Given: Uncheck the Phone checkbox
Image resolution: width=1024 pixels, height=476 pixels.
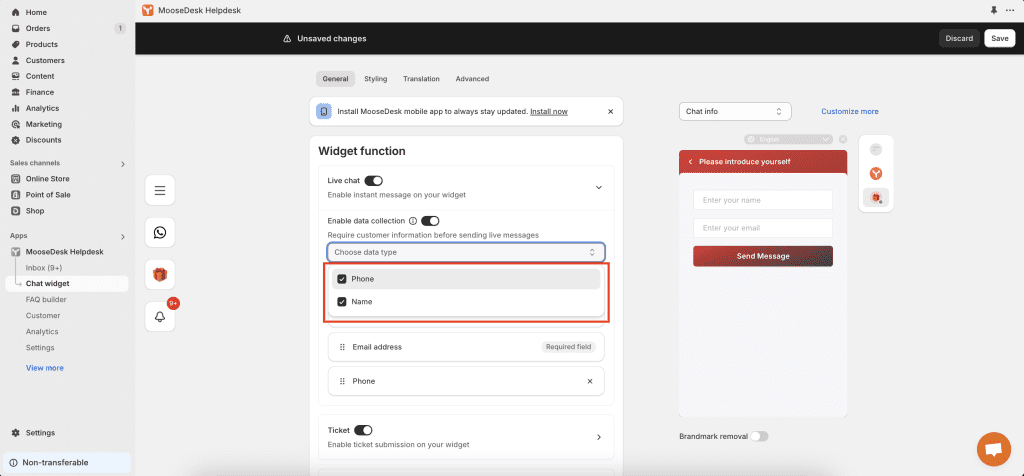Looking at the screenshot, I should [x=342, y=279].
